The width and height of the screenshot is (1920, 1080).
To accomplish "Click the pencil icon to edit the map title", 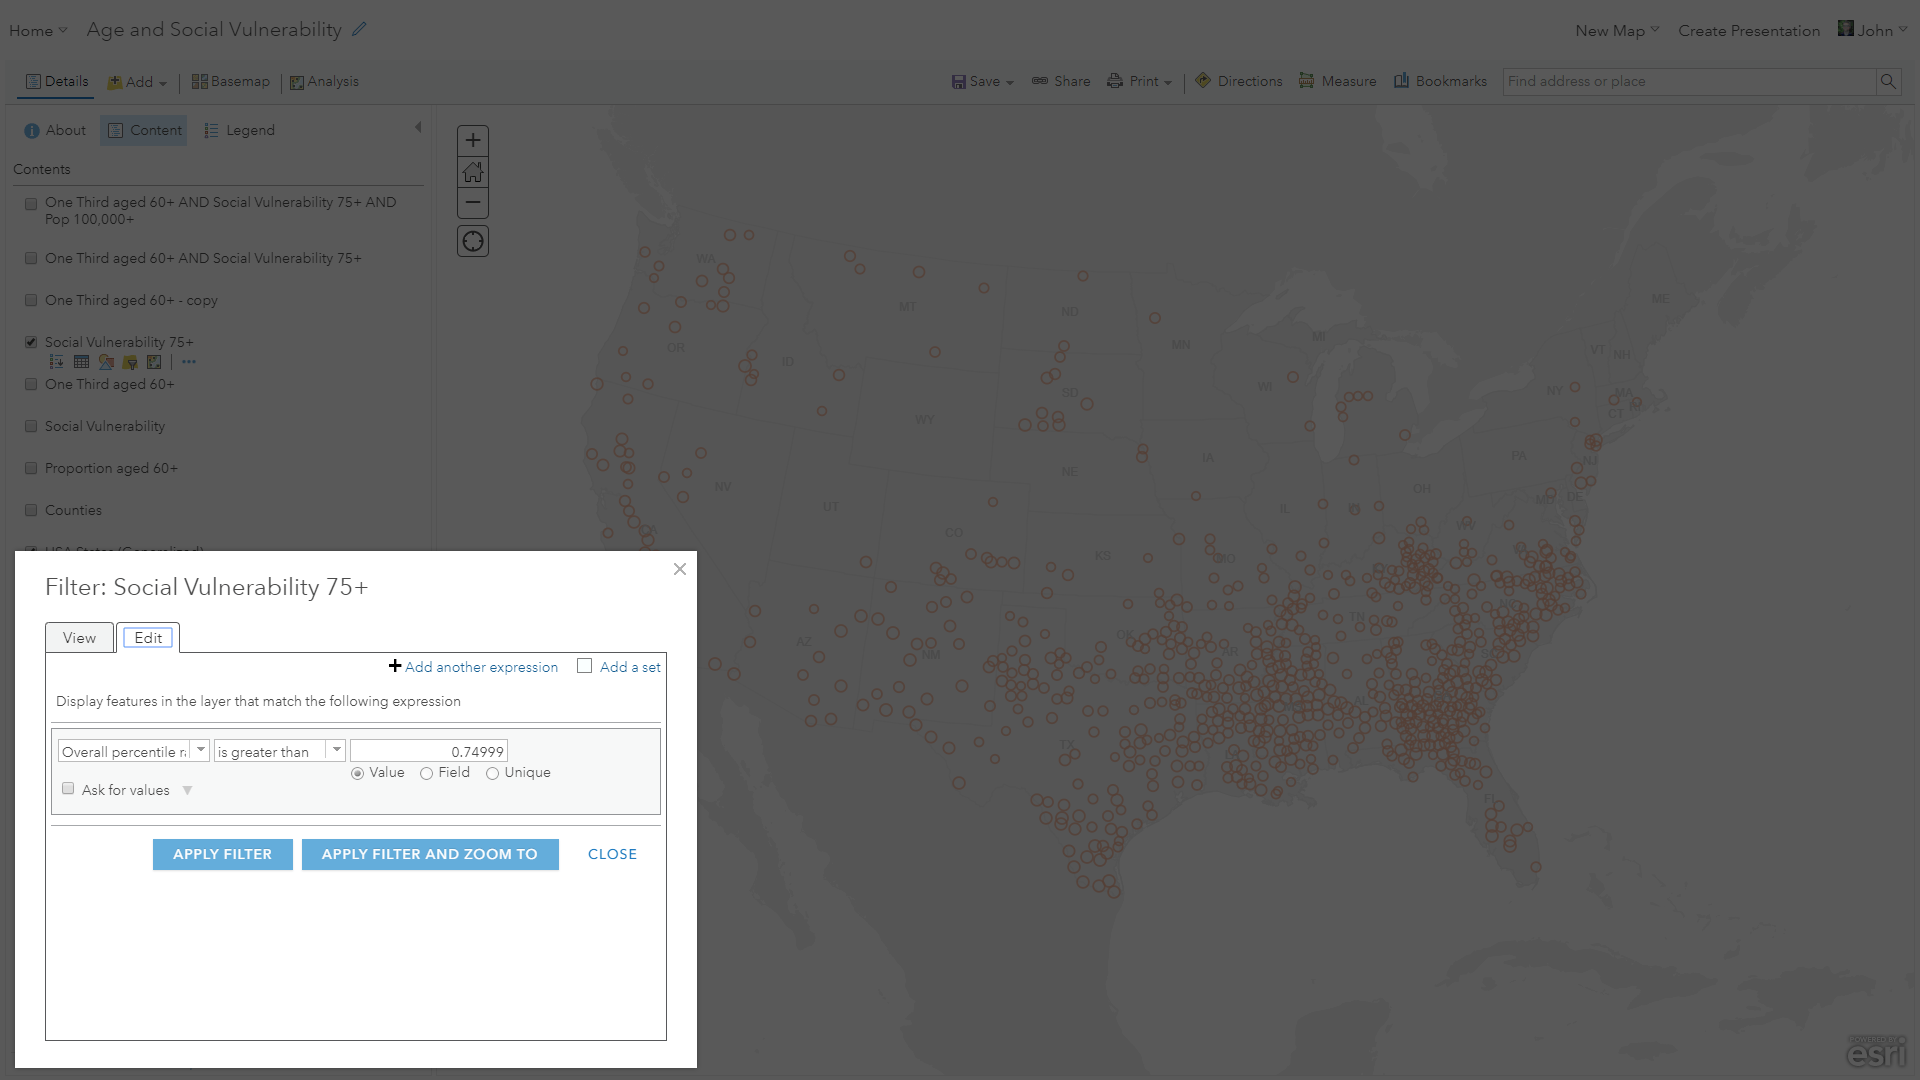I will (x=360, y=30).
